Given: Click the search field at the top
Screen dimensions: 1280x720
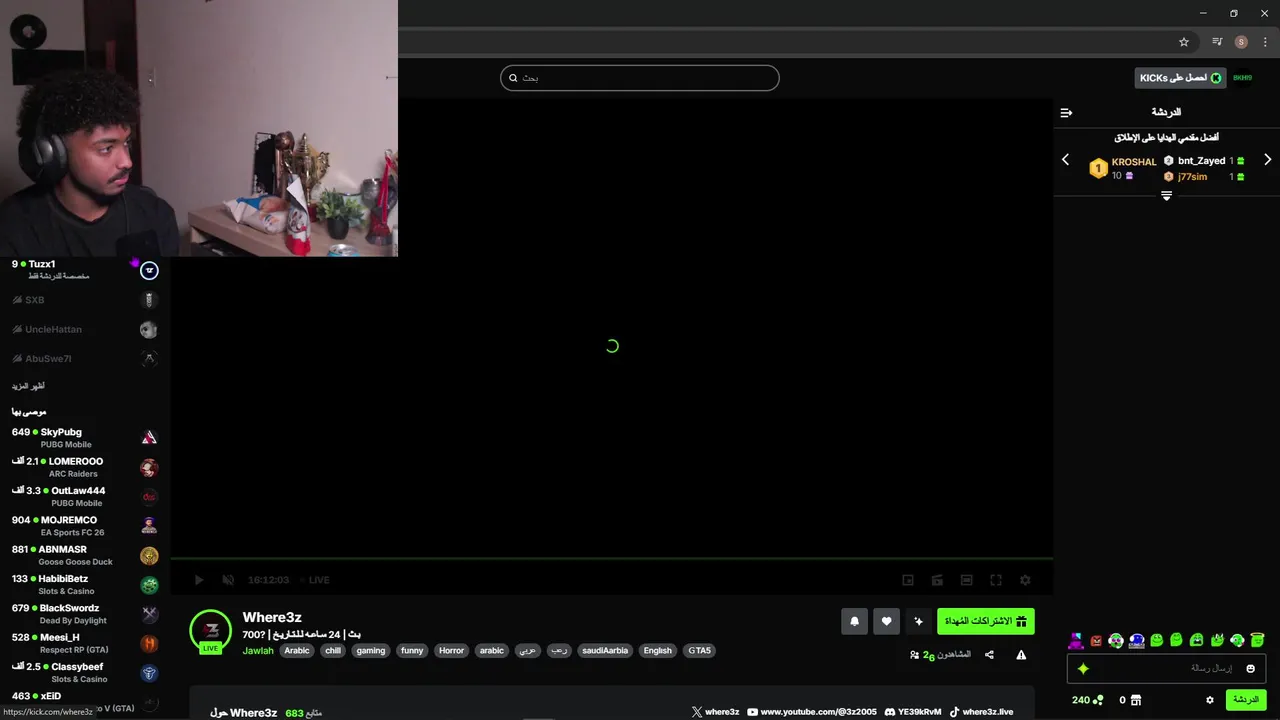Looking at the screenshot, I should (x=640, y=78).
